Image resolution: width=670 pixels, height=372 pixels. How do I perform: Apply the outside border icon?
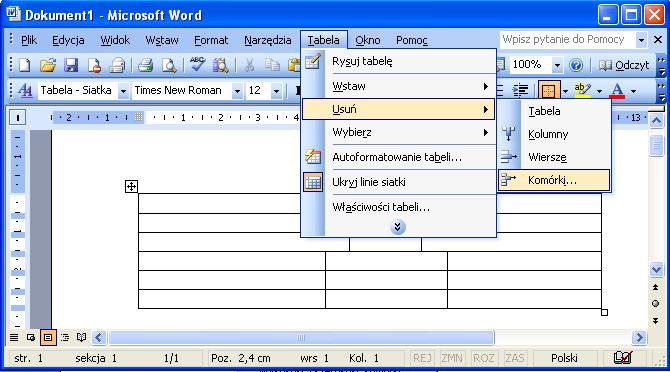(549, 91)
